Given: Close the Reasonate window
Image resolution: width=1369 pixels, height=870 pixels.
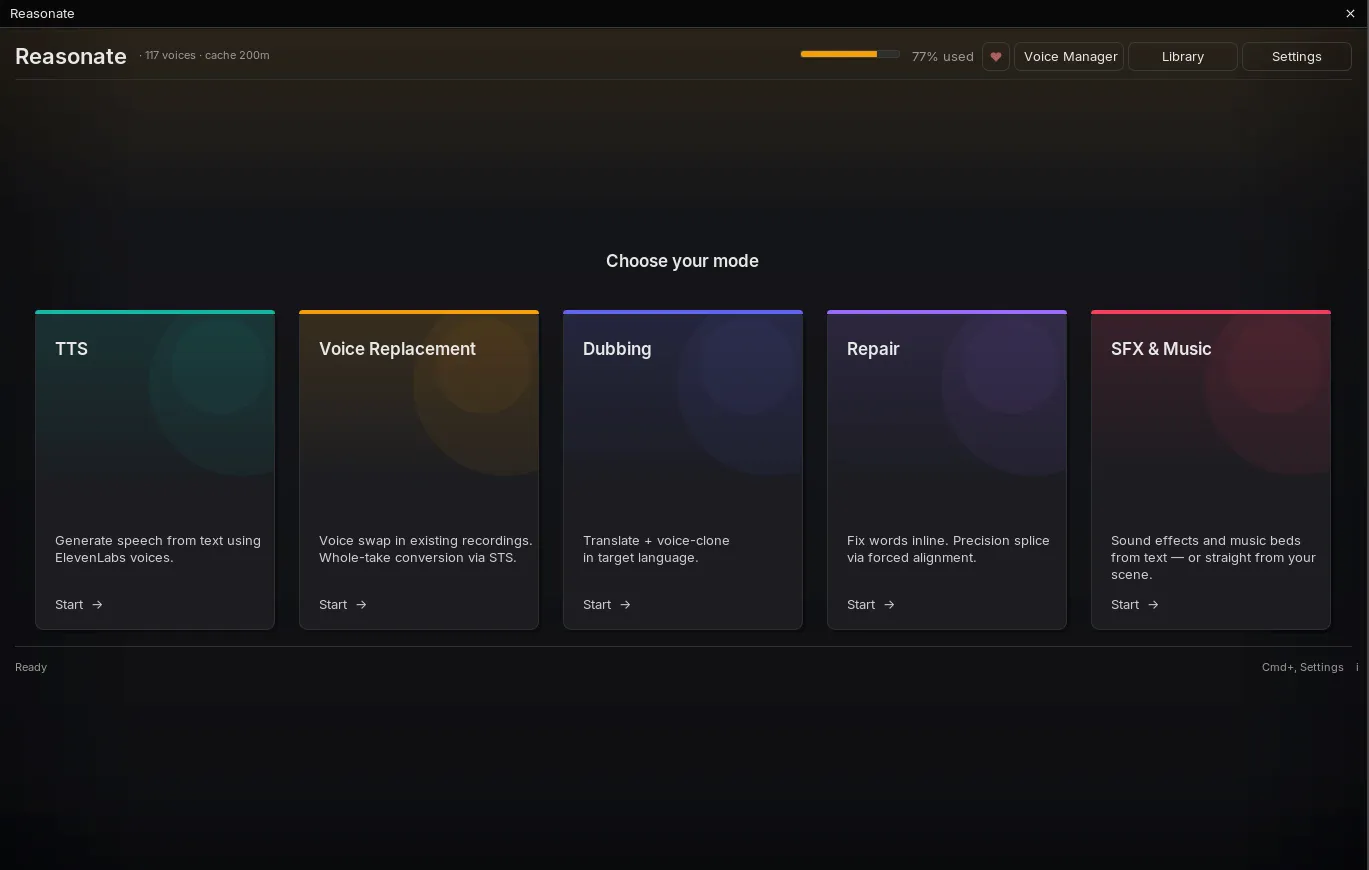Looking at the screenshot, I should 1350,13.
